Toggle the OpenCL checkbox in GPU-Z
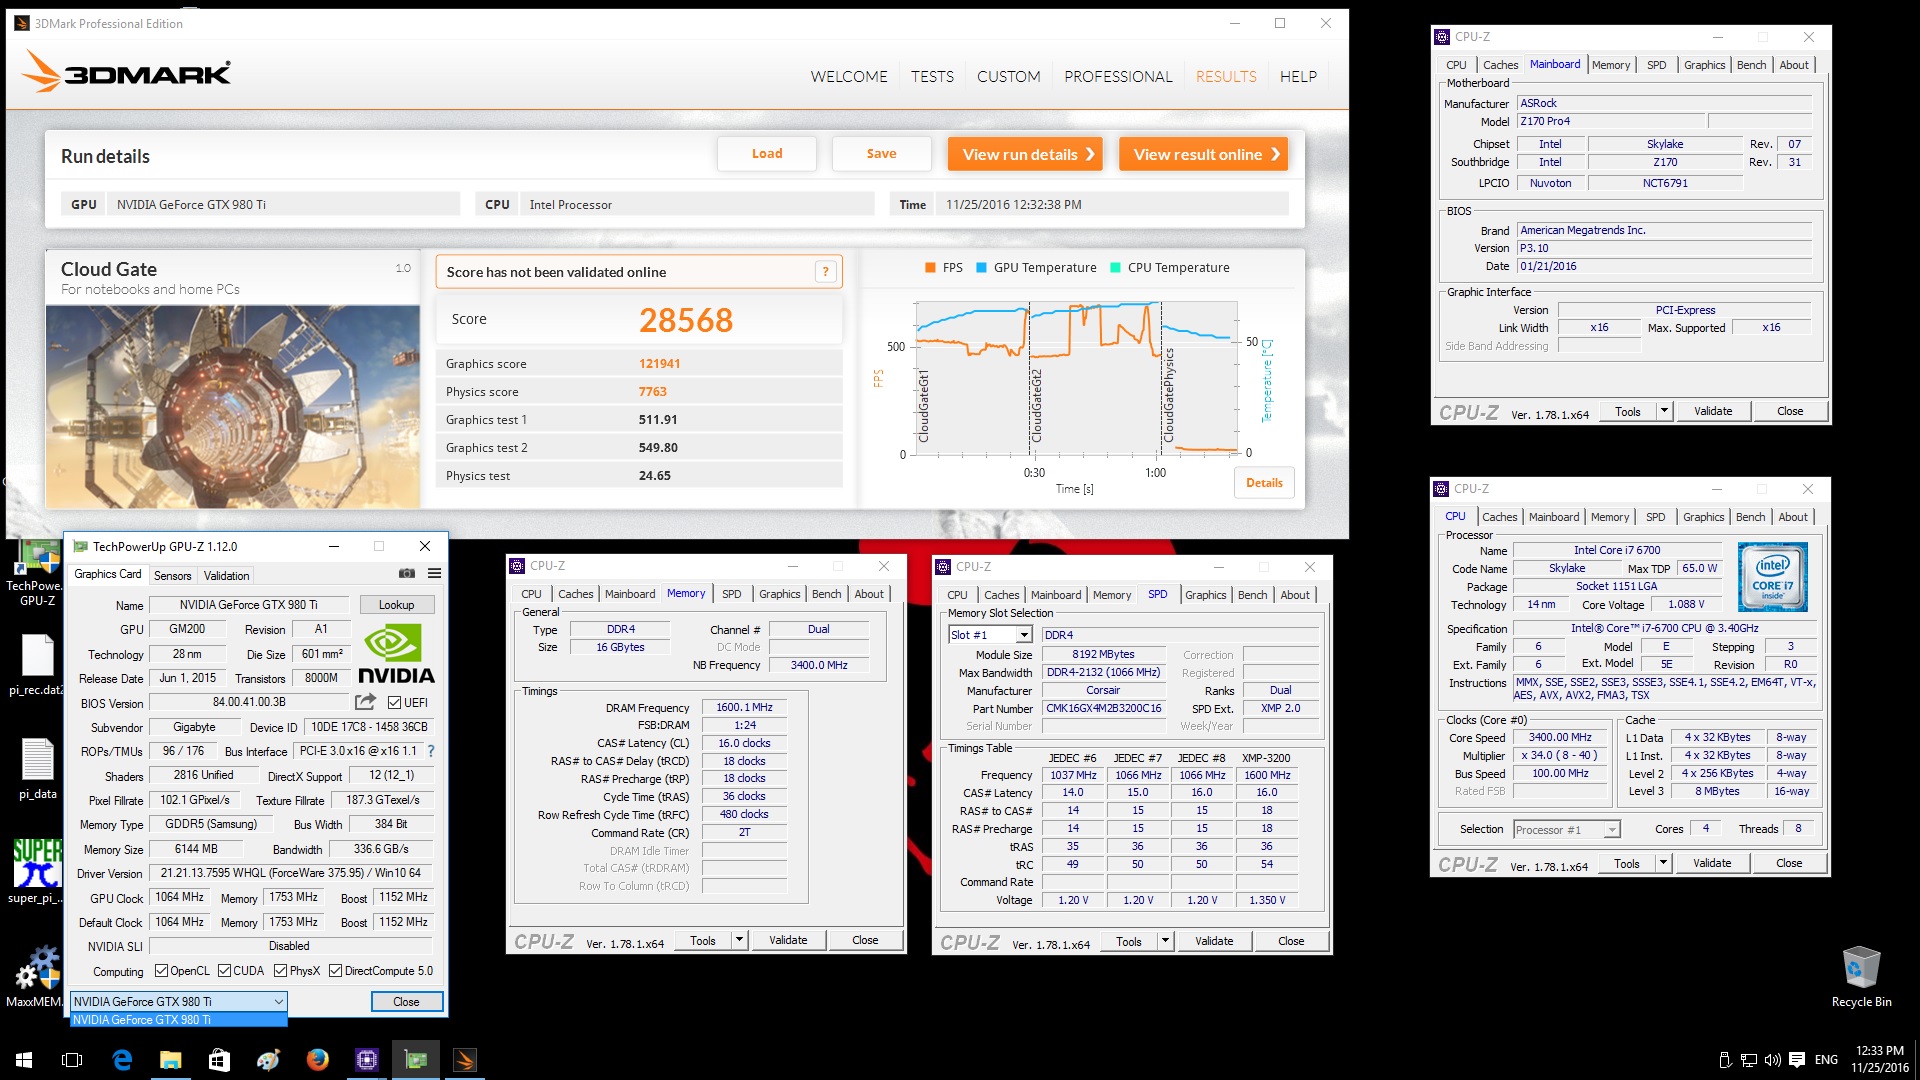This screenshot has height=1080, width=1920. (x=160, y=971)
